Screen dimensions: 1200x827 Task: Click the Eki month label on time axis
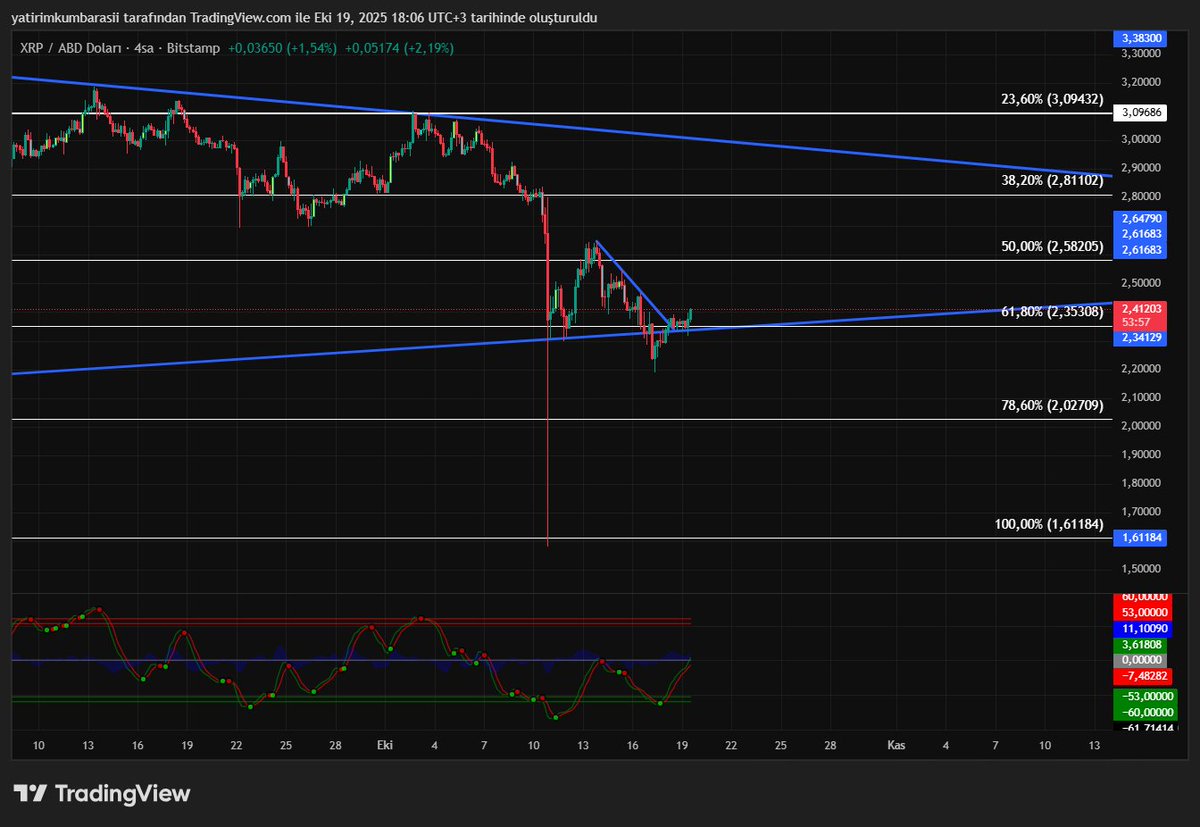pos(384,745)
